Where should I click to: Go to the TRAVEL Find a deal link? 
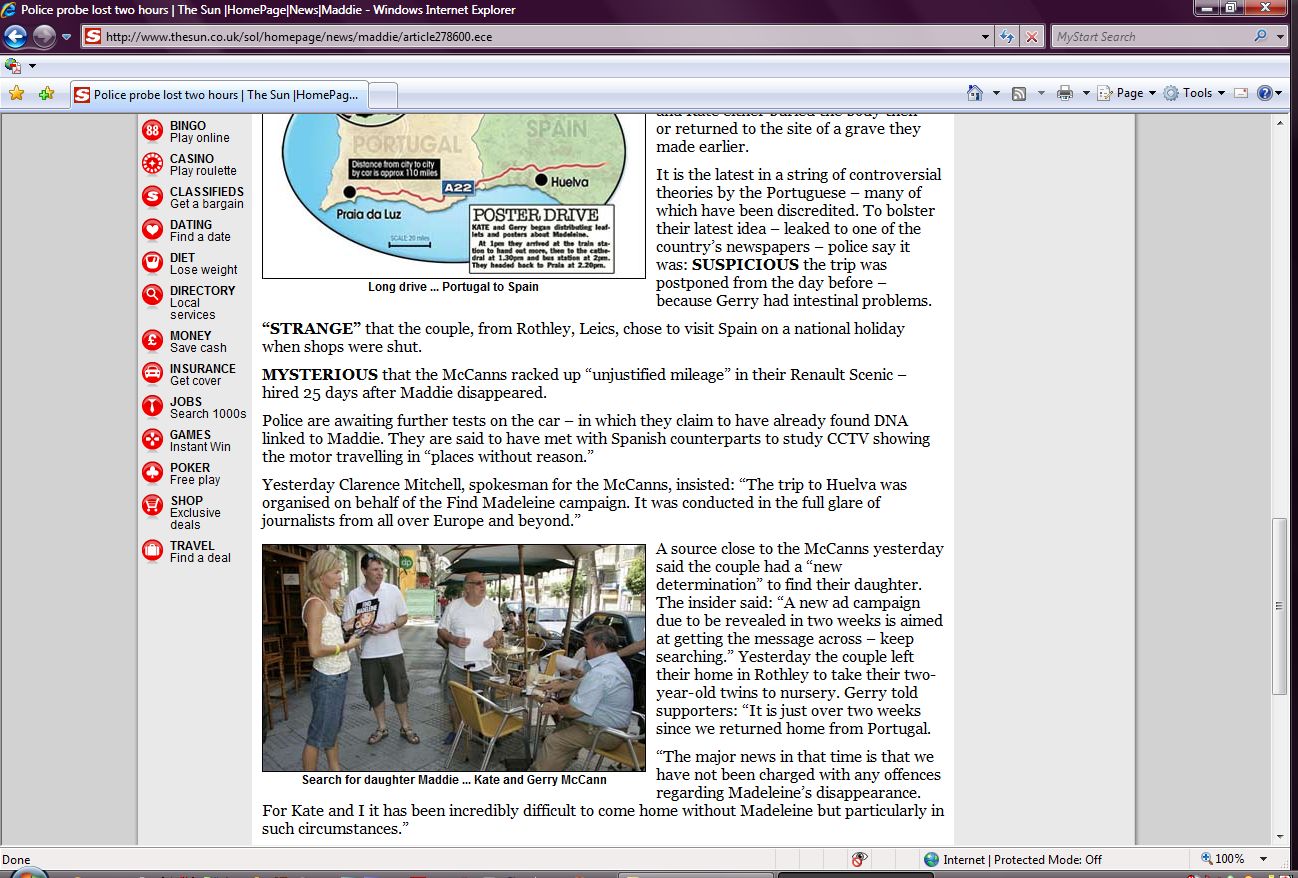198,552
